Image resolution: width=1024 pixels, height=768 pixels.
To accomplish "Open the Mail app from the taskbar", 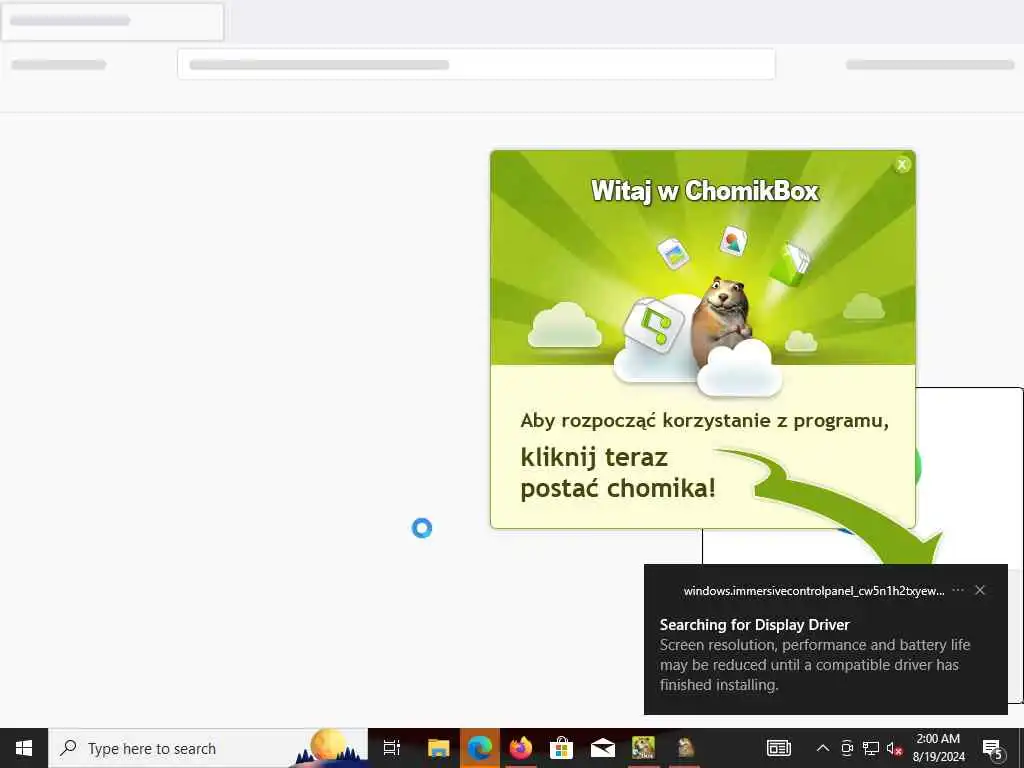I will click(602, 748).
